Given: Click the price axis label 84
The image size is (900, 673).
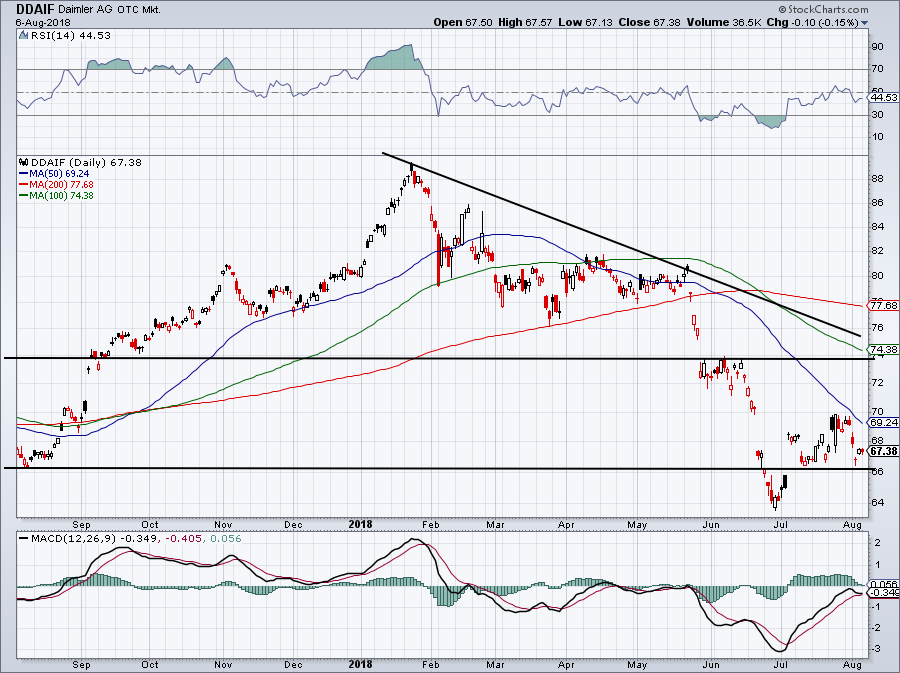Looking at the screenshot, I should (878, 227).
